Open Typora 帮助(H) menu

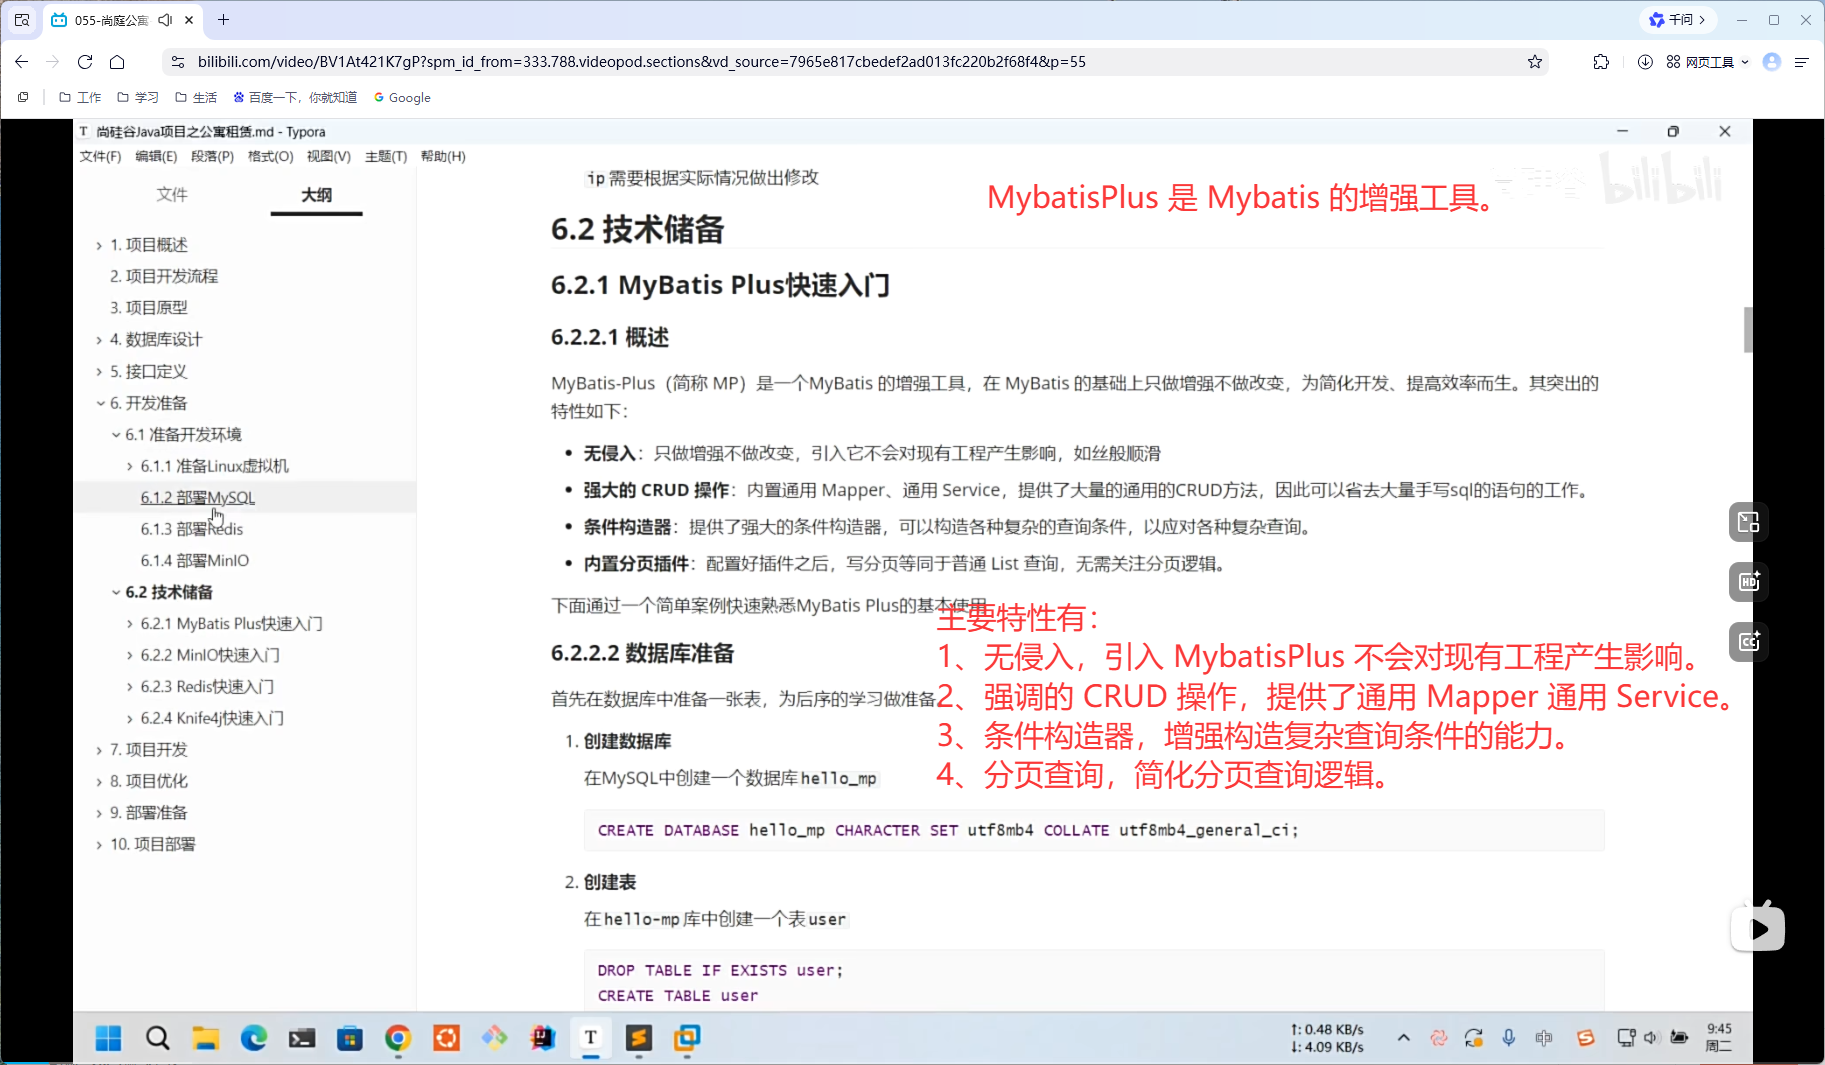coord(443,156)
